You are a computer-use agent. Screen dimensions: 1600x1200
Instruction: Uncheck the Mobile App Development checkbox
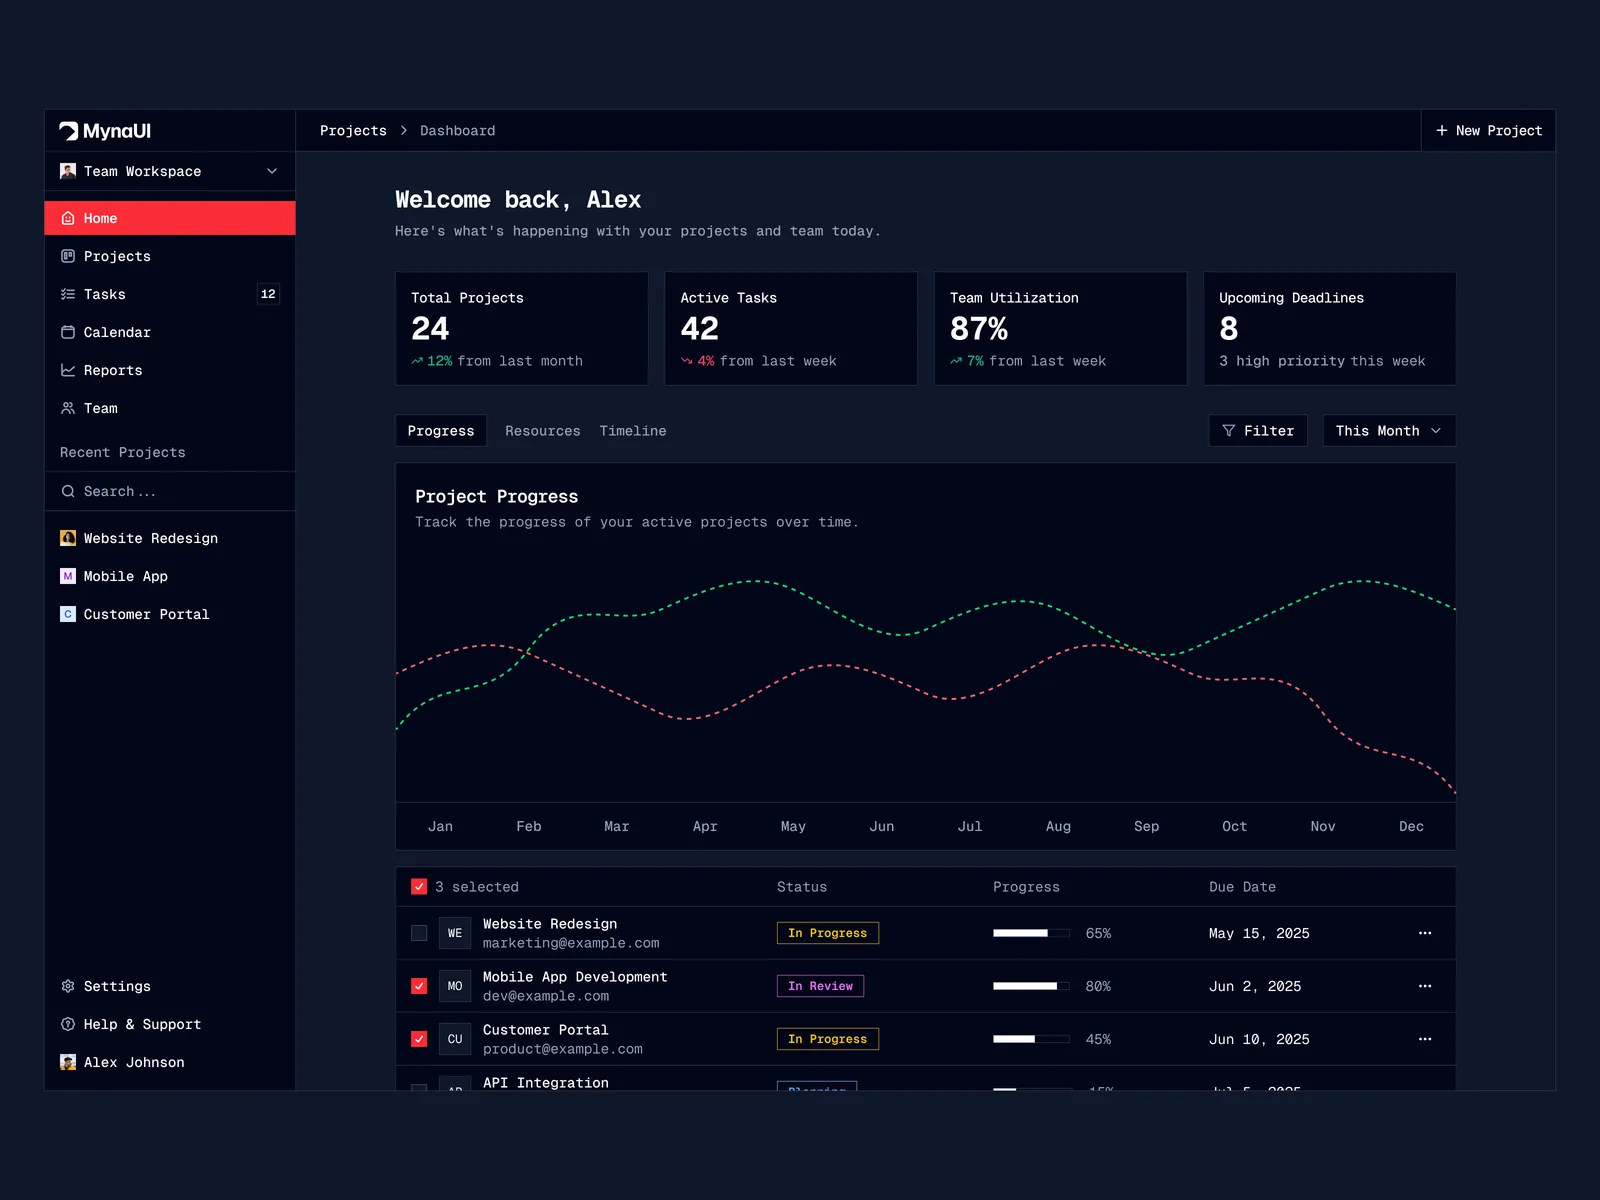419,986
